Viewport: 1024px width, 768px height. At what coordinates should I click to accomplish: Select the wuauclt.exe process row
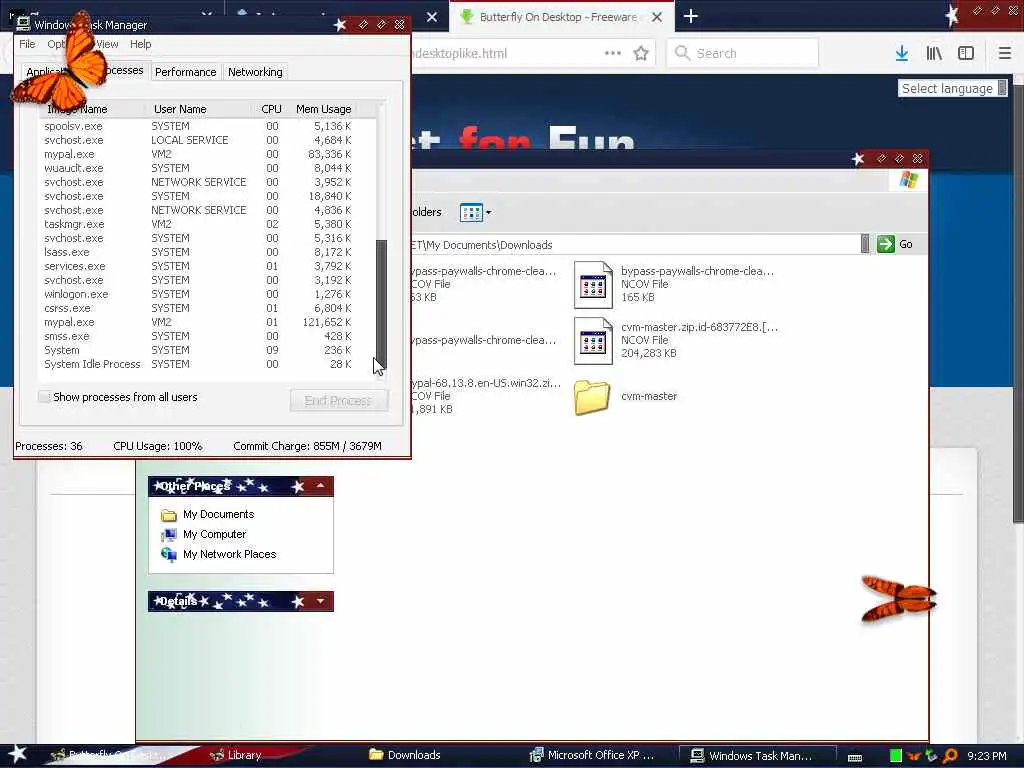click(198, 168)
